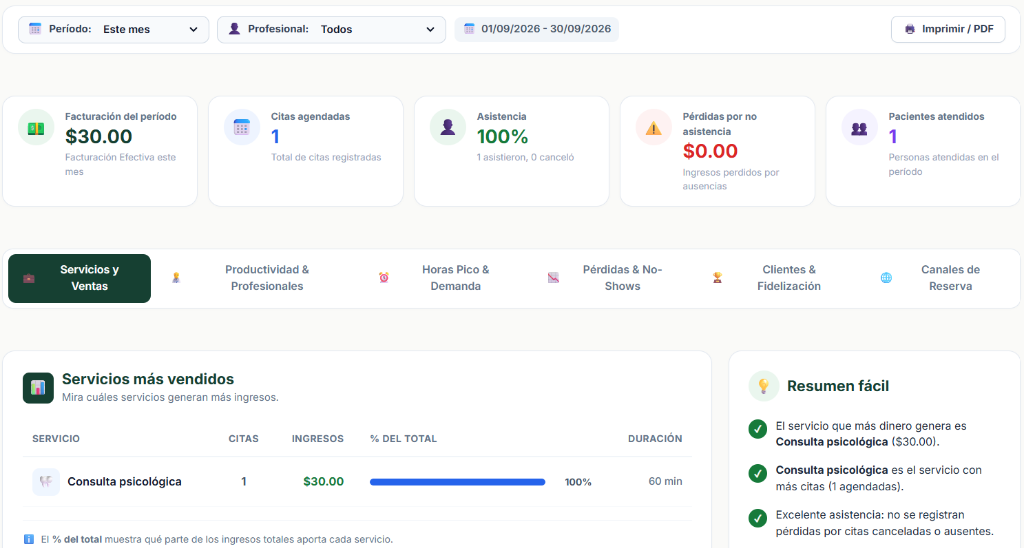1024x548 pixels.
Task: Click the calendar icon in date range
Action: click(469, 29)
